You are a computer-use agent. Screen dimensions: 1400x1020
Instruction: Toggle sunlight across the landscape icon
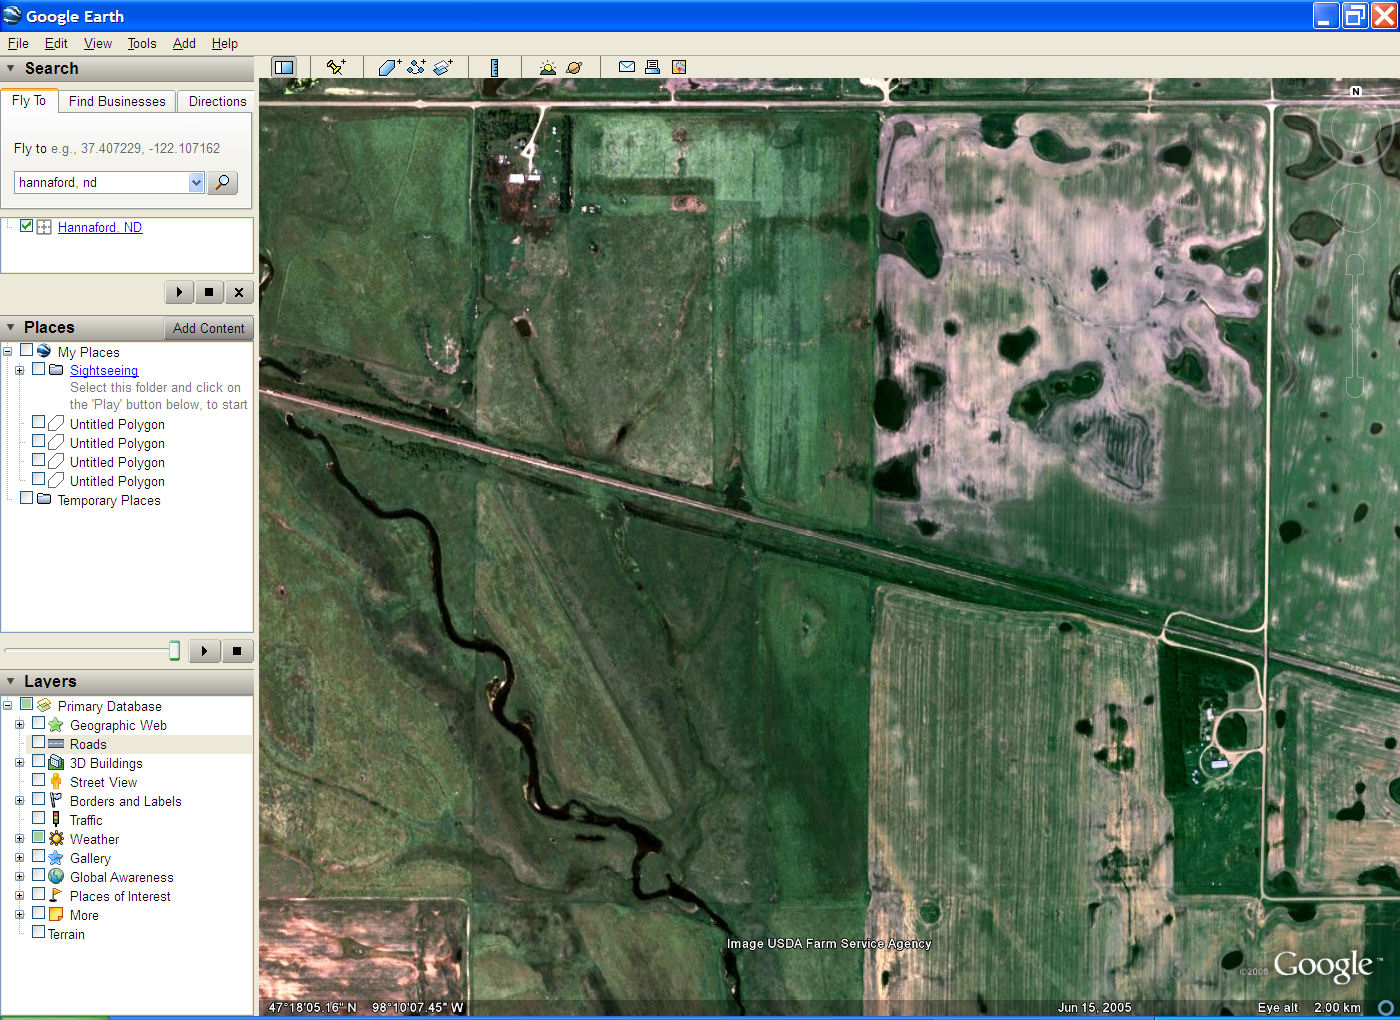coord(547,67)
